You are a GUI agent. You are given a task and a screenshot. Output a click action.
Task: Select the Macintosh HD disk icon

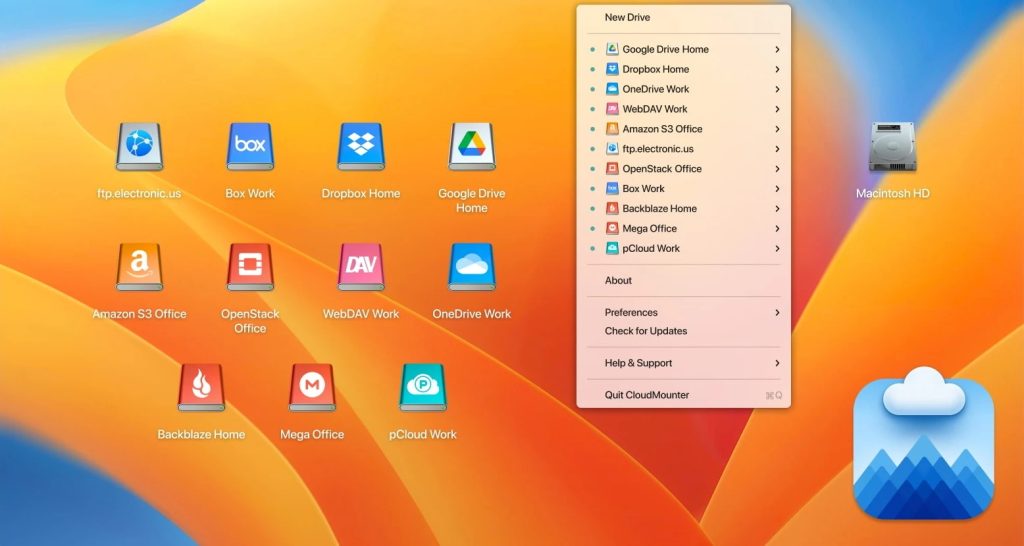892,147
